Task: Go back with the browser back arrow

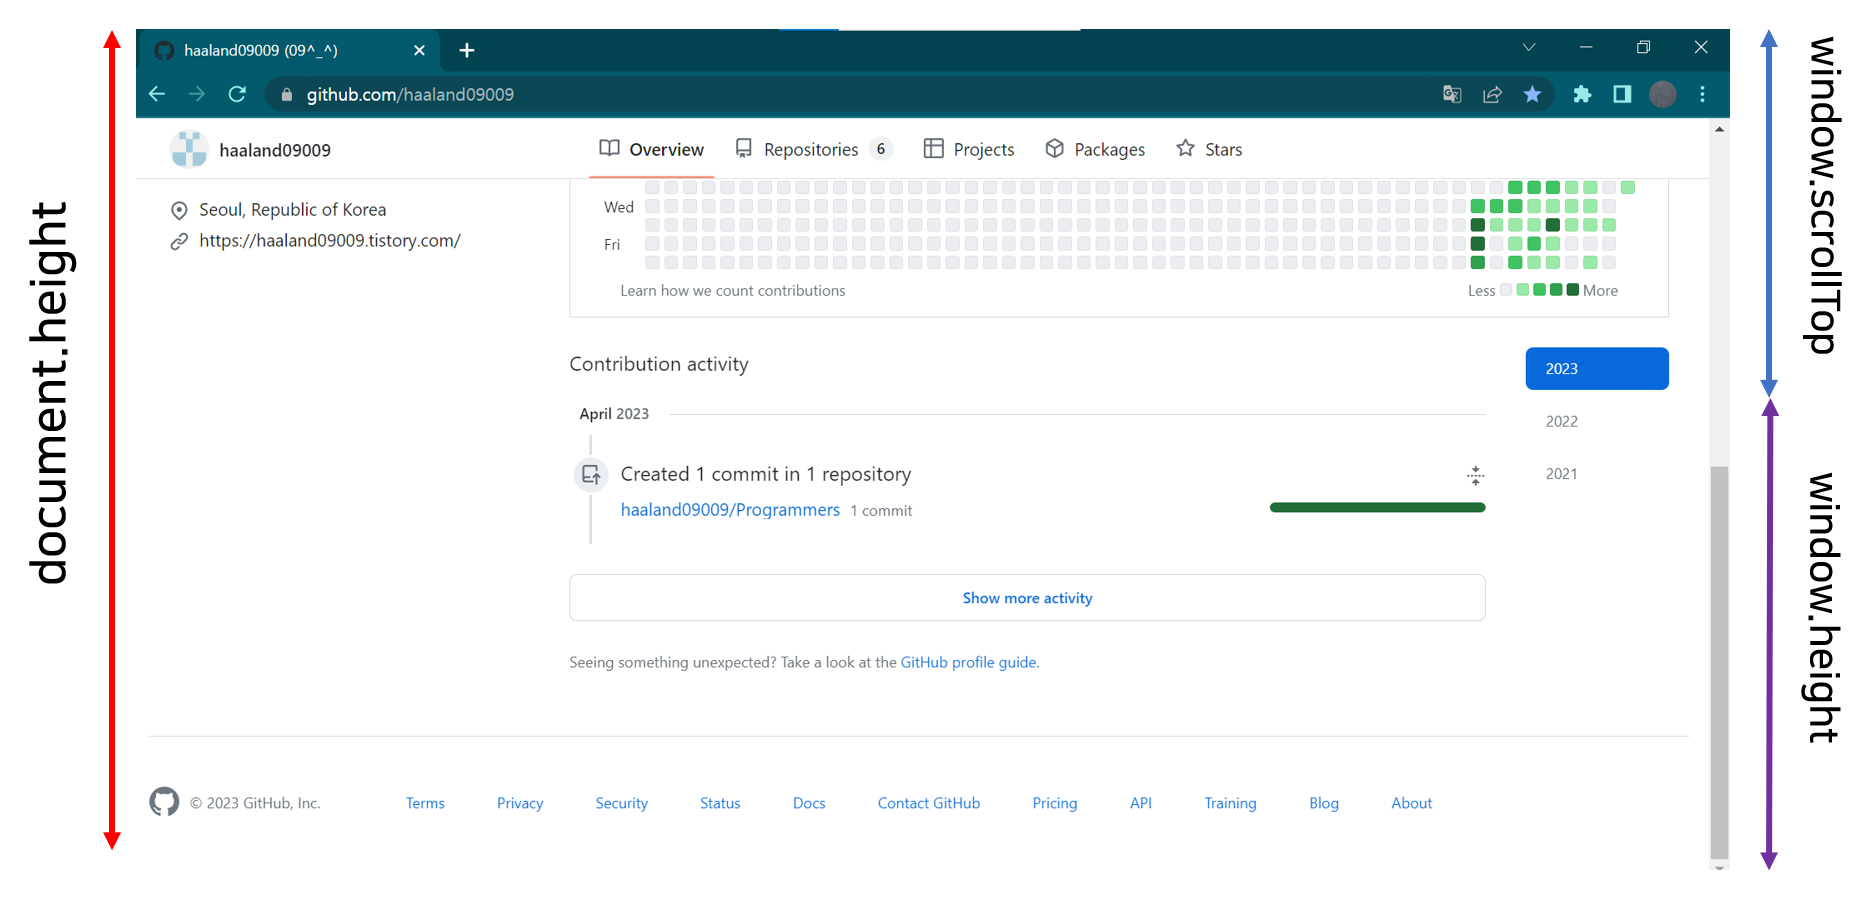Action: coord(157,94)
